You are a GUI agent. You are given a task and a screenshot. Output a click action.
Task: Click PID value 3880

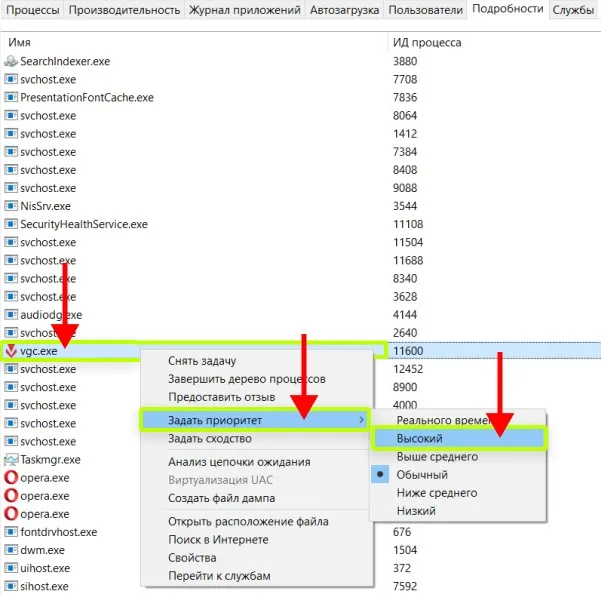pos(405,61)
